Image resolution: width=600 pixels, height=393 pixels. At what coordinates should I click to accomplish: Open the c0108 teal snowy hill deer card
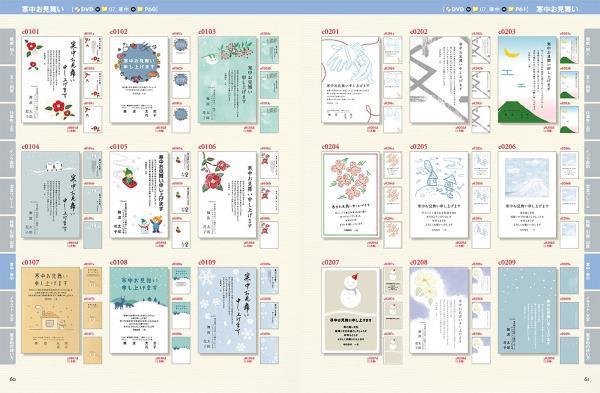point(139,310)
